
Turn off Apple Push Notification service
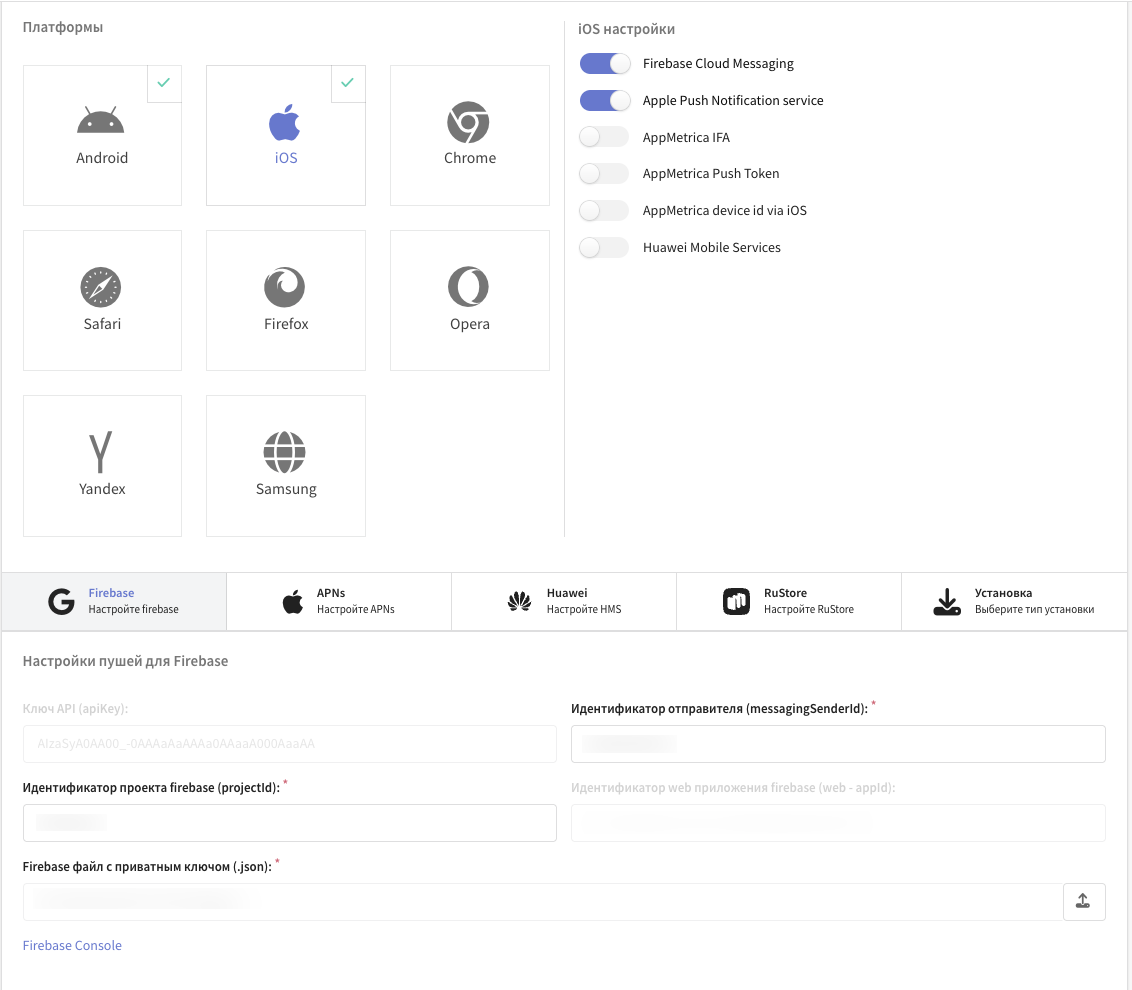[605, 101]
